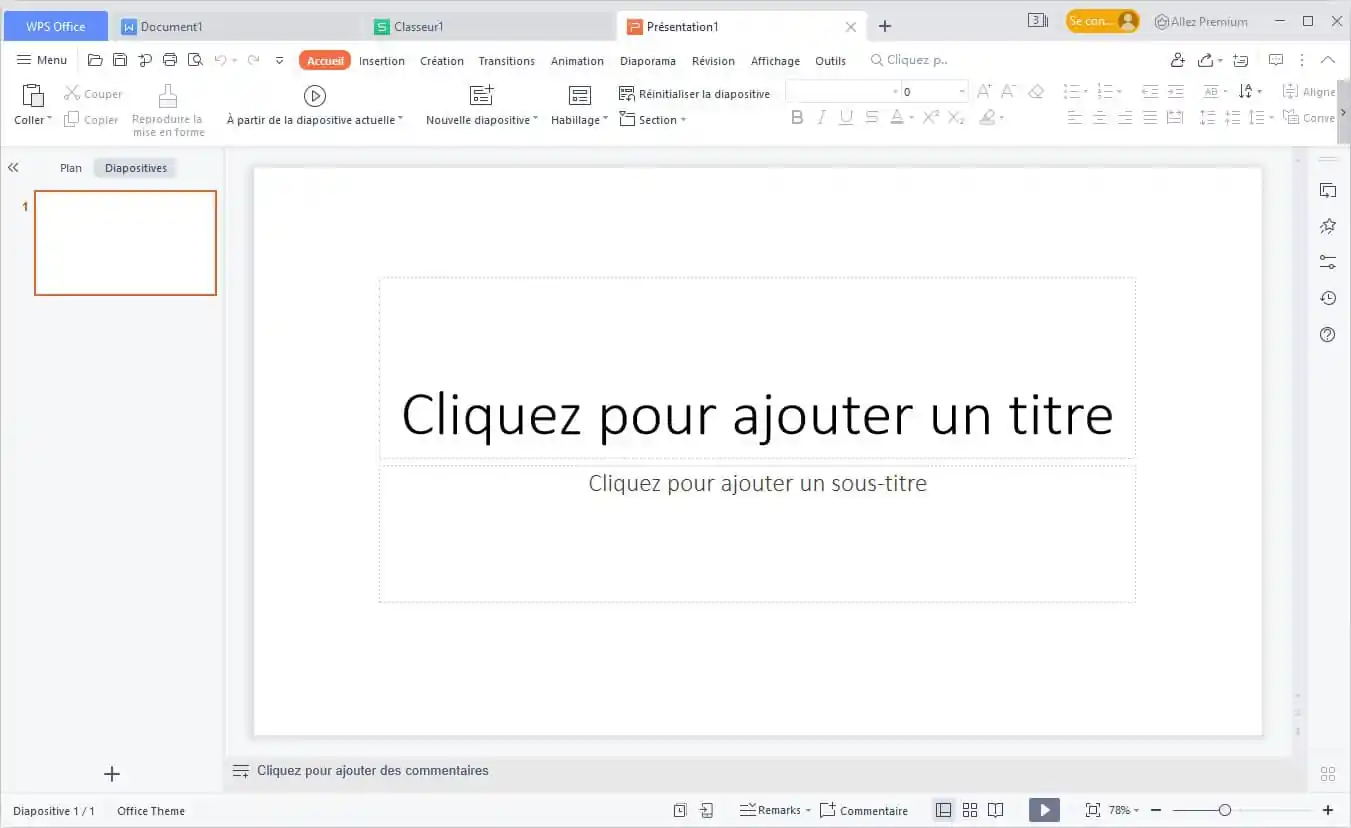Toggle Remarks notes pane in status bar

click(x=775, y=810)
